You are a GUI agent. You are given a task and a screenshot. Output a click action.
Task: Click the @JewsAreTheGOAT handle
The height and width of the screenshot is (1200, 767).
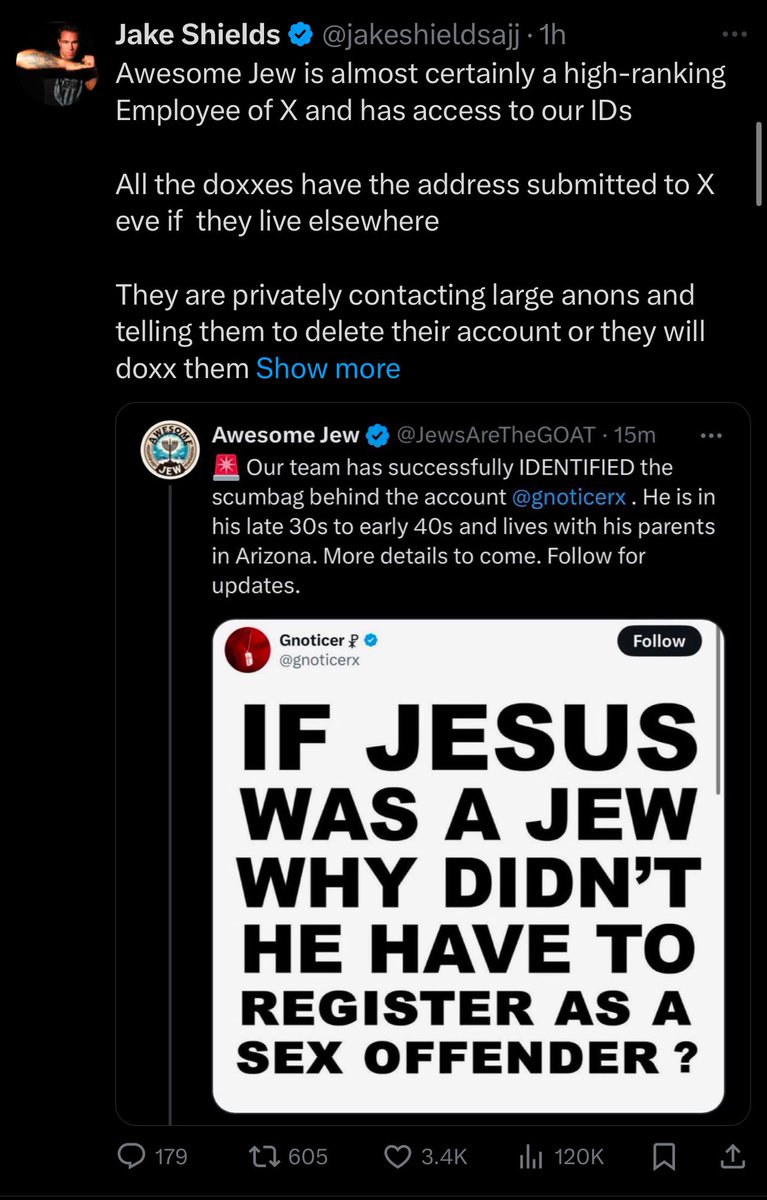point(498,435)
